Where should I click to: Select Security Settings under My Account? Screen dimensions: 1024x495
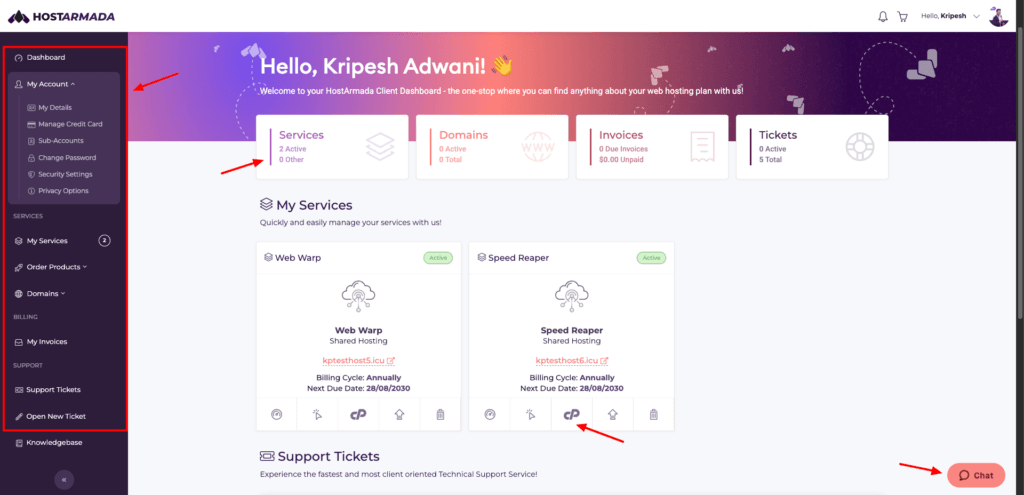(x=65, y=174)
